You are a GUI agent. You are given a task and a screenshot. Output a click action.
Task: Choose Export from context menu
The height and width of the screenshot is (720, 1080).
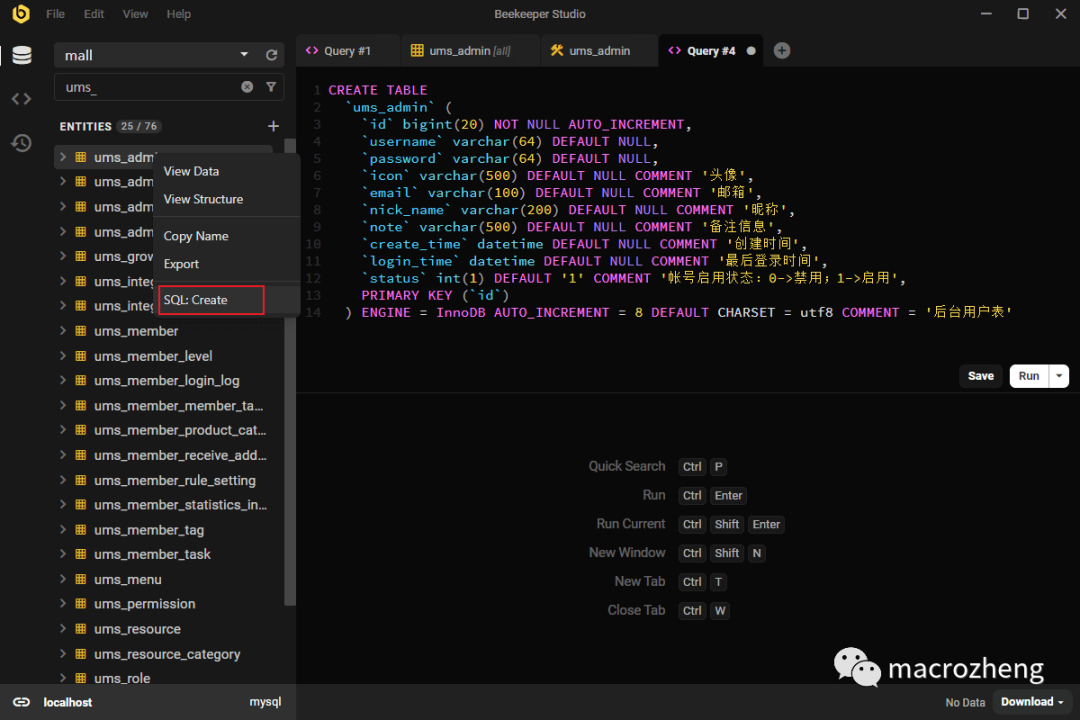point(227,264)
